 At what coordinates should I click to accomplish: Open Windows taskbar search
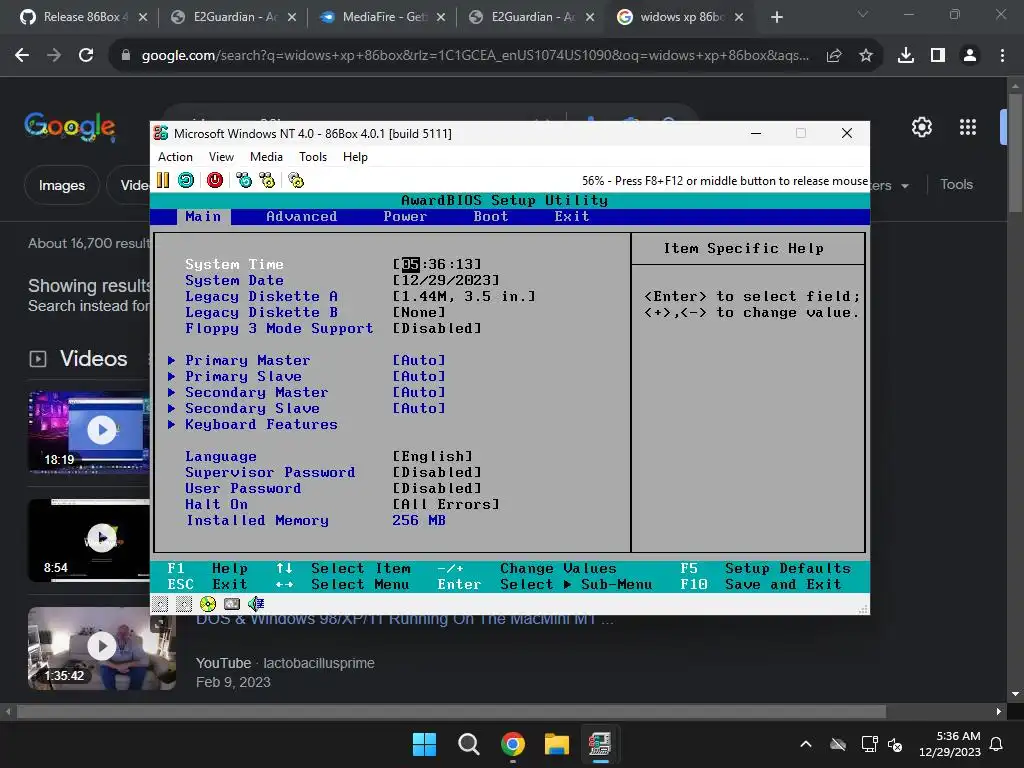468,744
